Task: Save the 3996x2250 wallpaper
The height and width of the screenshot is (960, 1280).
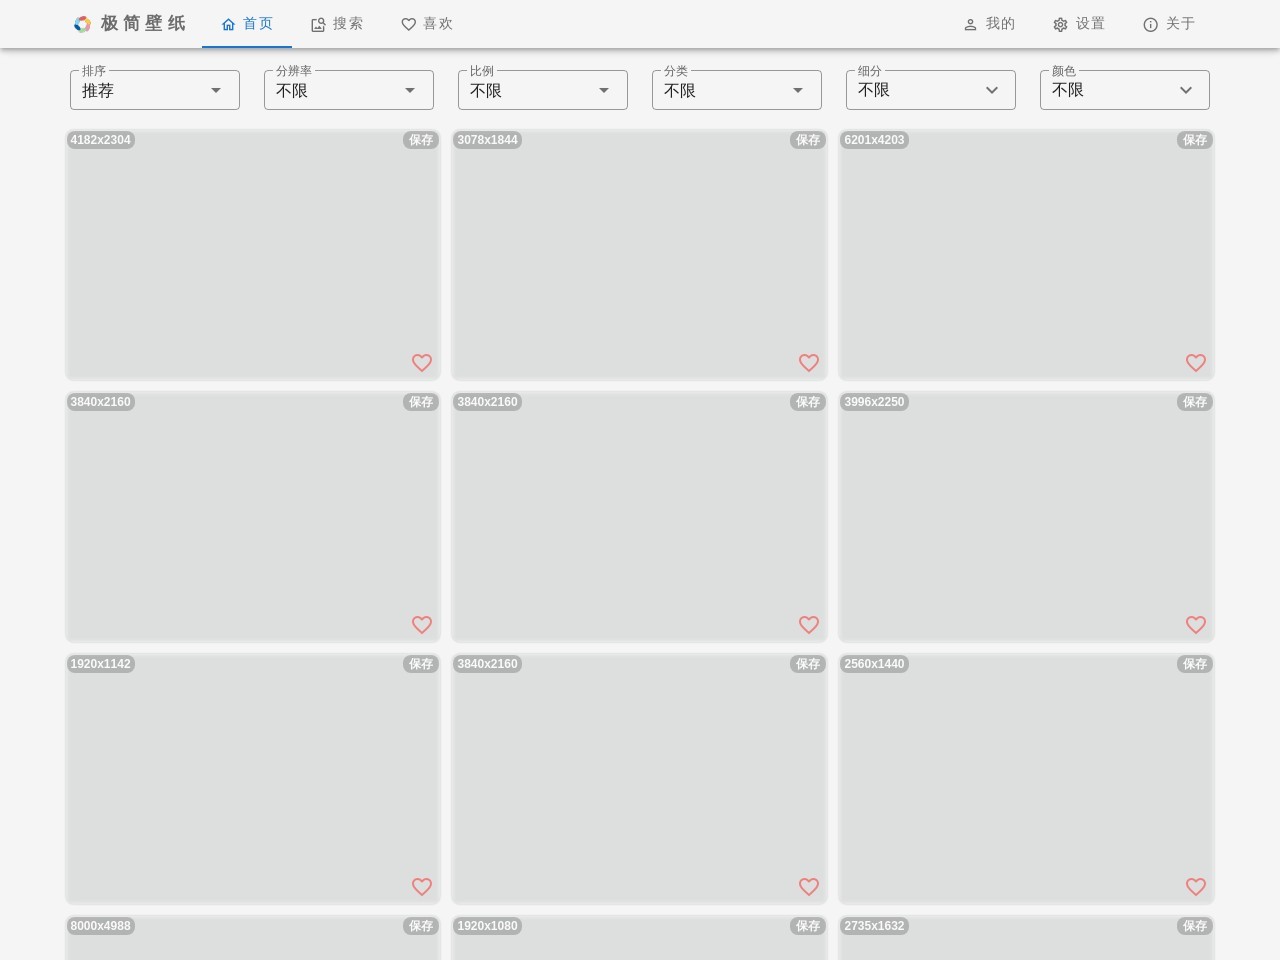Action: pyautogui.click(x=1195, y=402)
